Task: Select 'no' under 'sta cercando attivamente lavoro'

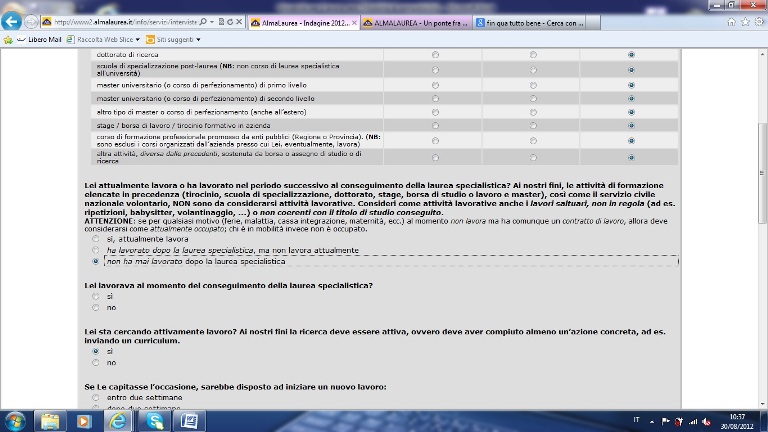Action: 96,362
